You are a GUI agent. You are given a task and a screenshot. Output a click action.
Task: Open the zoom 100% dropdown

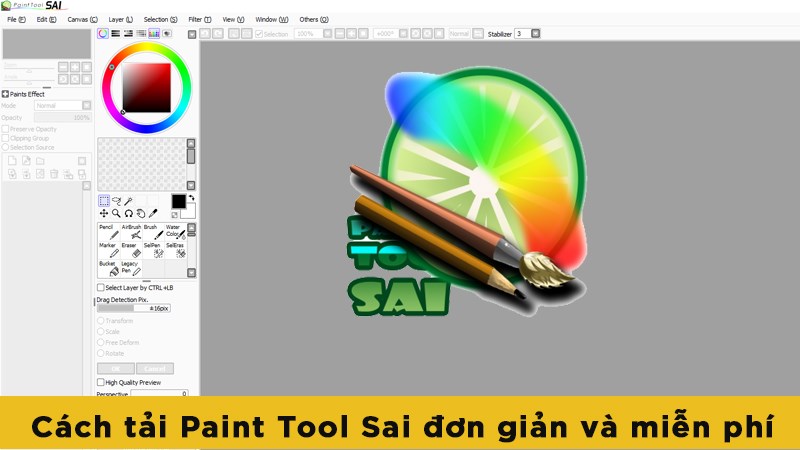[328, 34]
